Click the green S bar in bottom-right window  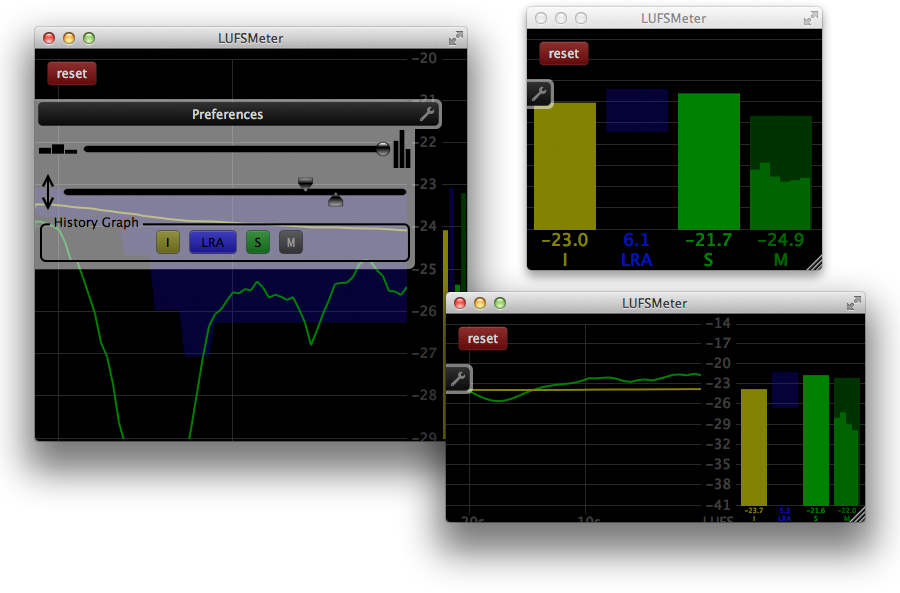click(816, 440)
